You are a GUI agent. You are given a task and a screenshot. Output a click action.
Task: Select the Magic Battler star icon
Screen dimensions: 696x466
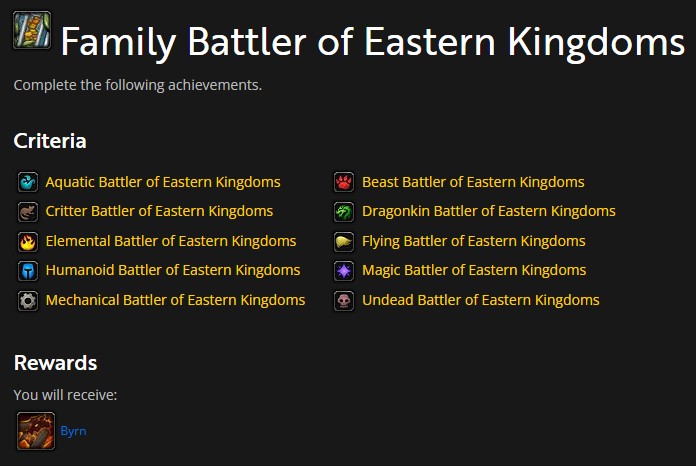click(x=344, y=271)
